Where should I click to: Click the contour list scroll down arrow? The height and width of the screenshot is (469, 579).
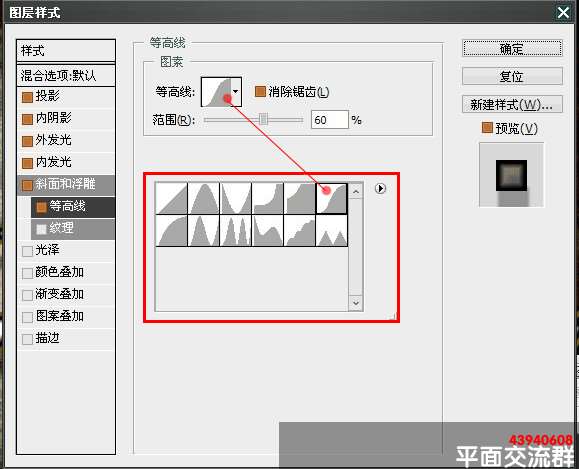click(356, 303)
